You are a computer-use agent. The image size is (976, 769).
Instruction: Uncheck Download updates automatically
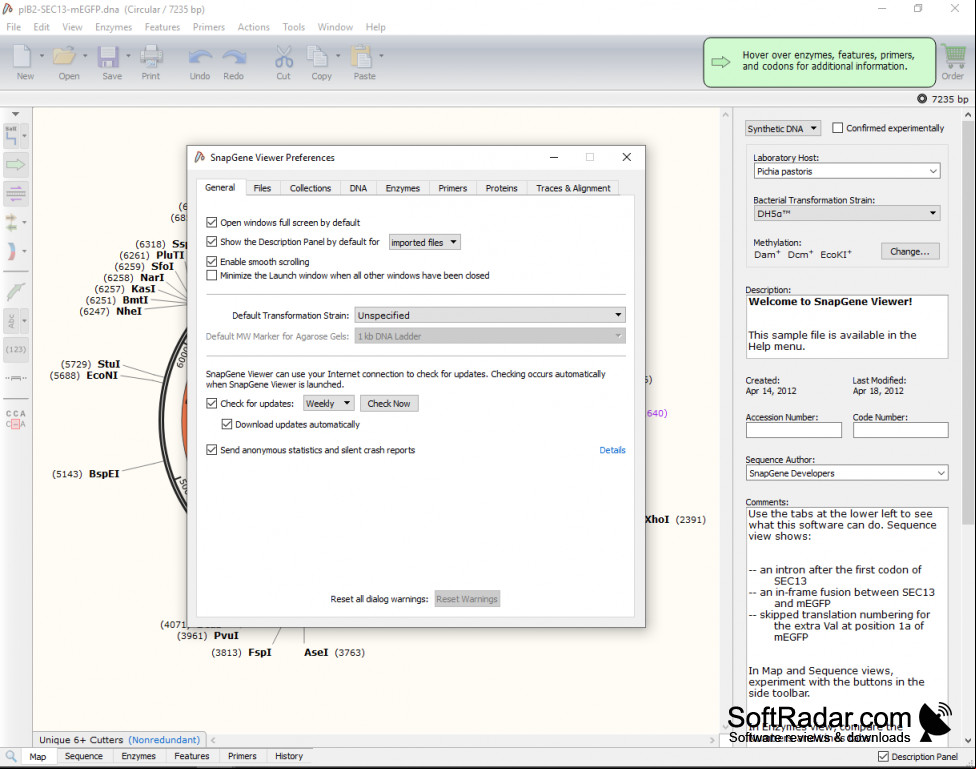[x=227, y=424]
